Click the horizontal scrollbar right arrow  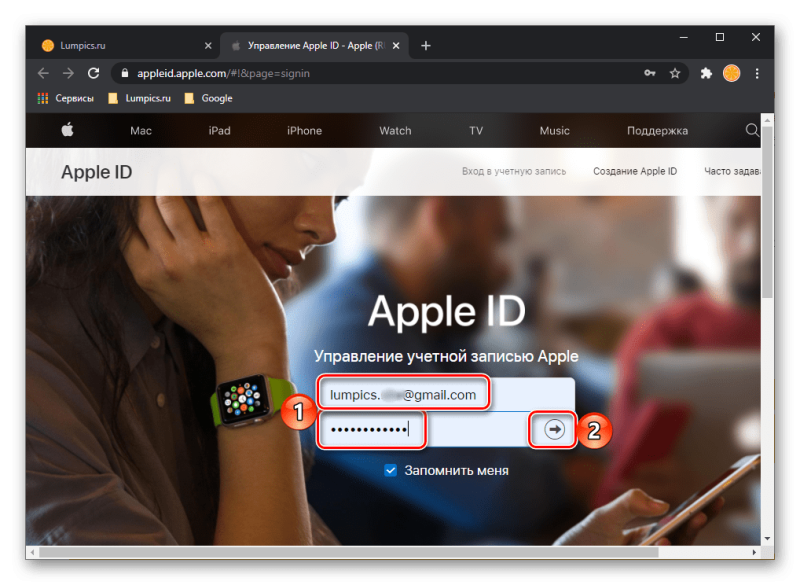754,552
